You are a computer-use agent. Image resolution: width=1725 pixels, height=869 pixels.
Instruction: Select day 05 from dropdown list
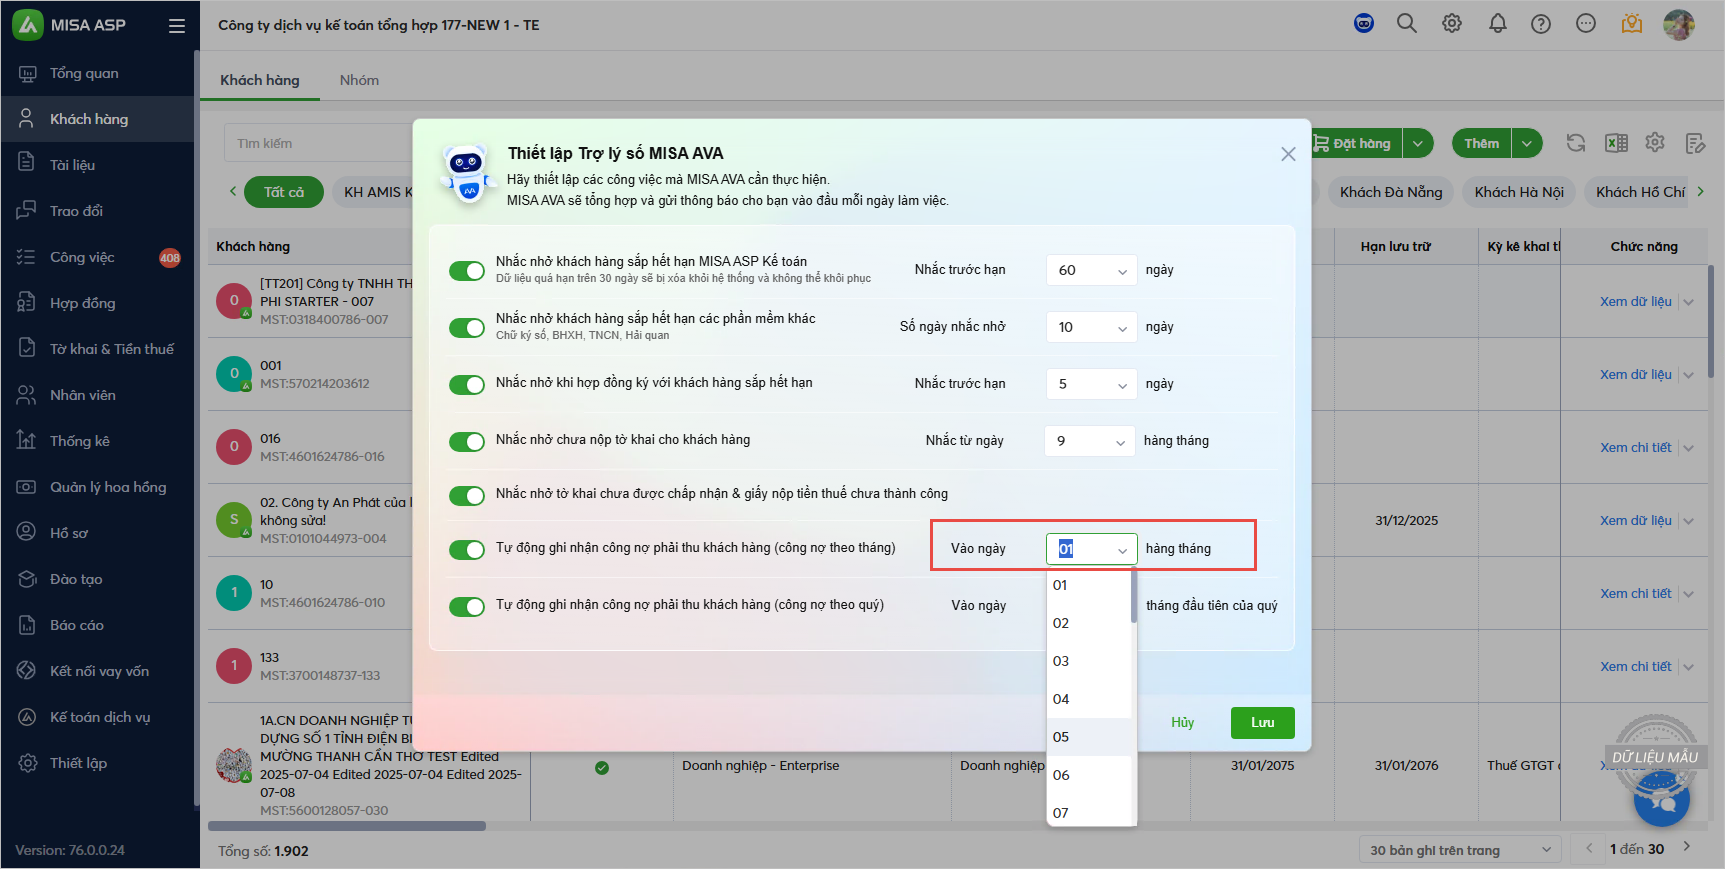tap(1089, 737)
